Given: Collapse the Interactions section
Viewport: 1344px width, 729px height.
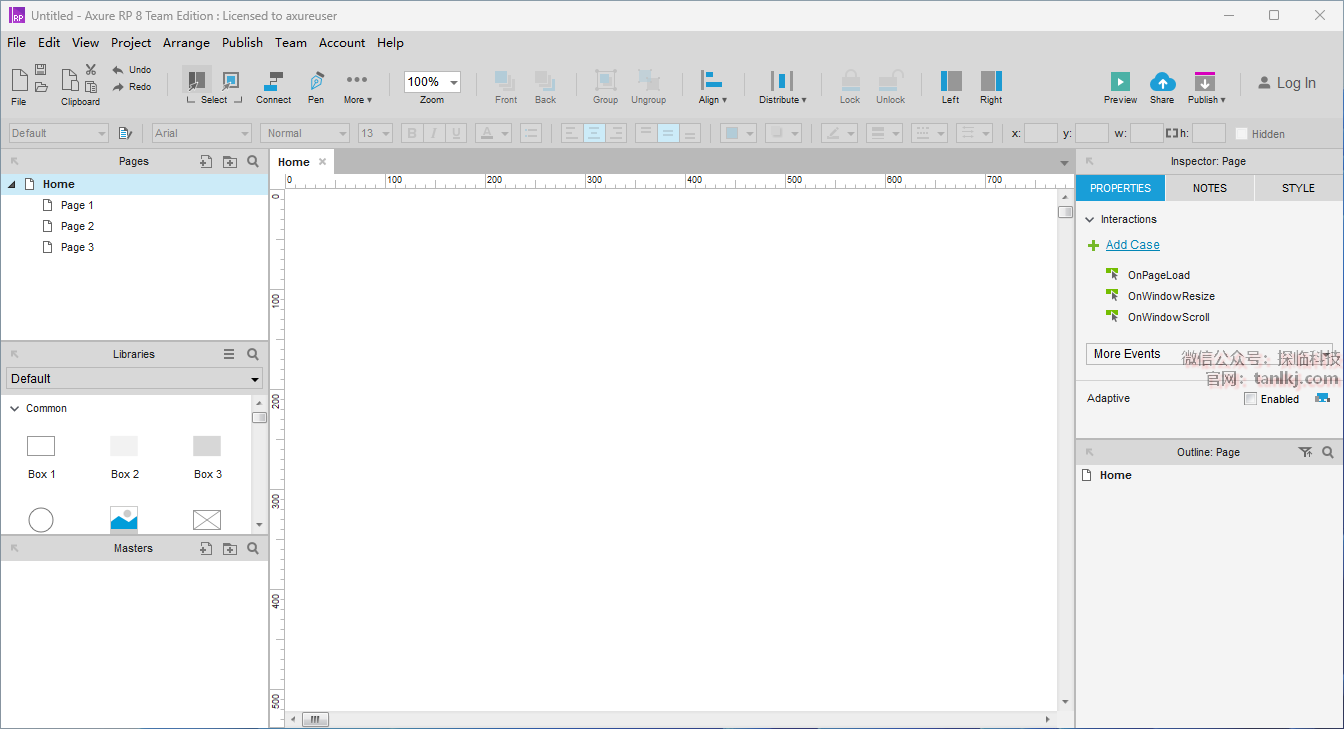Looking at the screenshot, I should [x=1091, y=220].
